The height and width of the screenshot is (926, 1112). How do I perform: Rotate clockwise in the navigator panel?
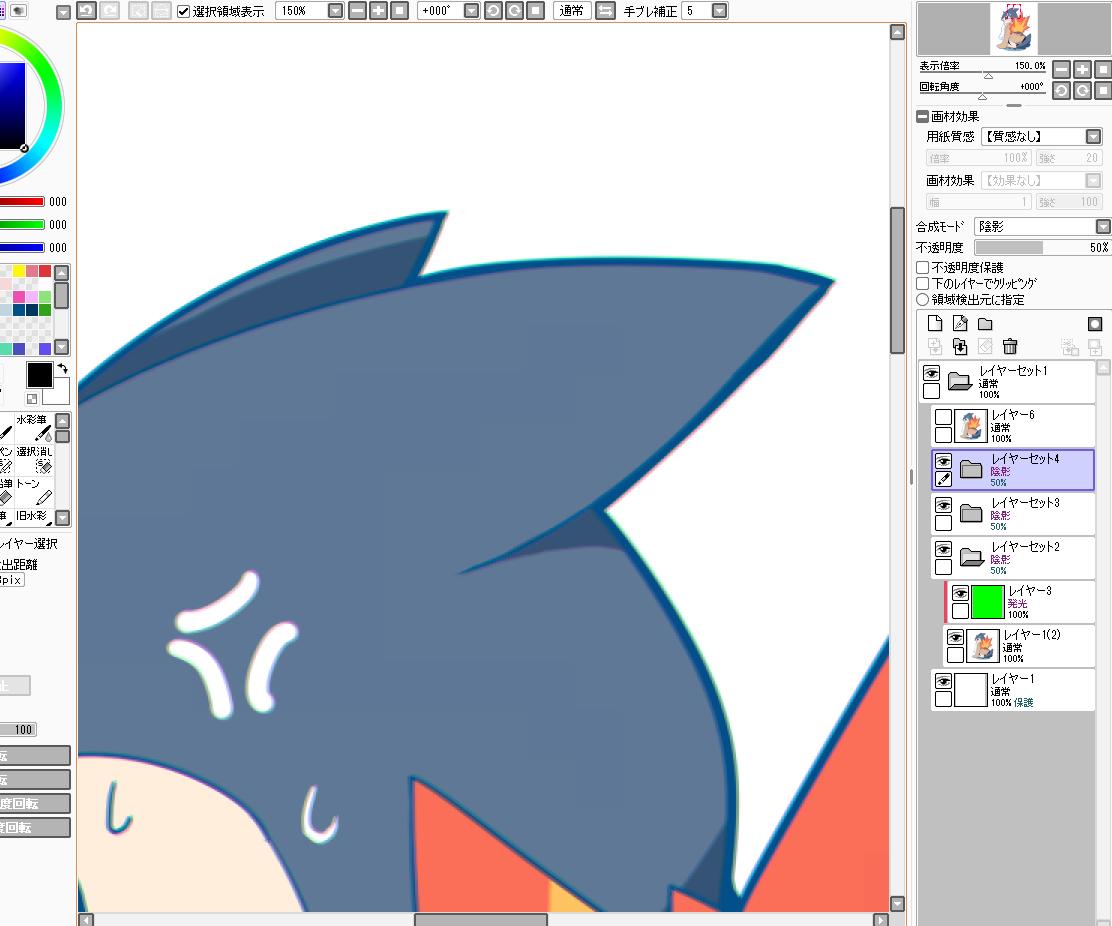click(1082, 91)
